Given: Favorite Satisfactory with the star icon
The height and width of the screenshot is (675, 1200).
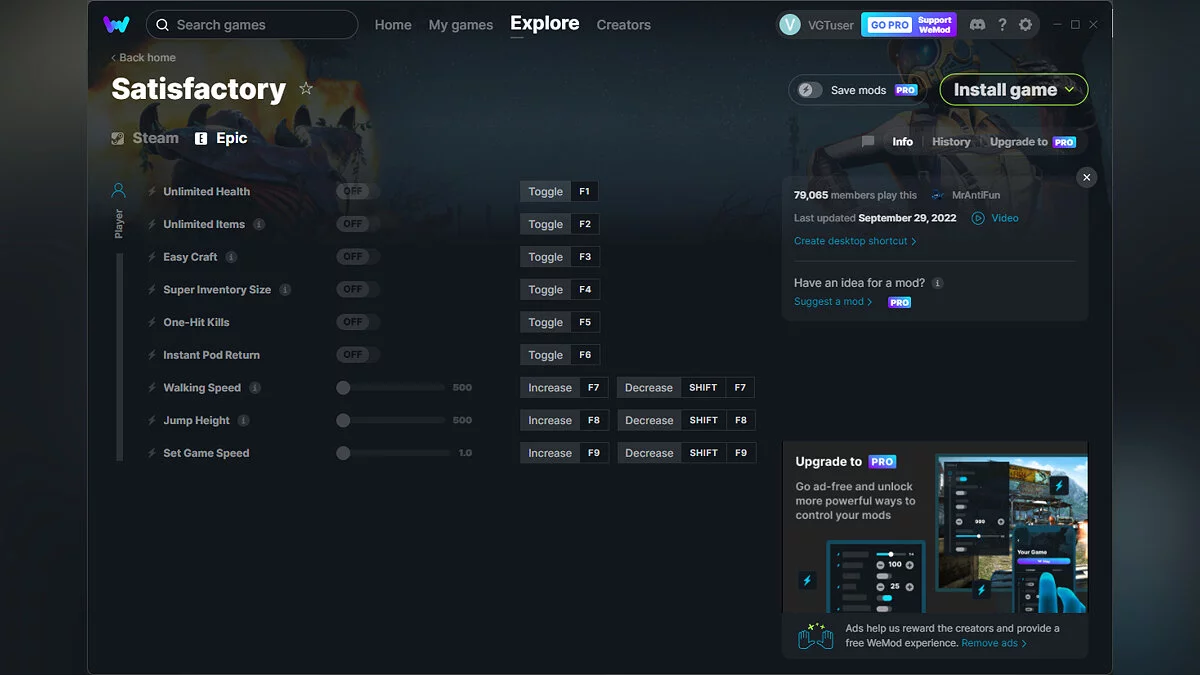Looking at the screenshot, I should [x=306, y=89].
